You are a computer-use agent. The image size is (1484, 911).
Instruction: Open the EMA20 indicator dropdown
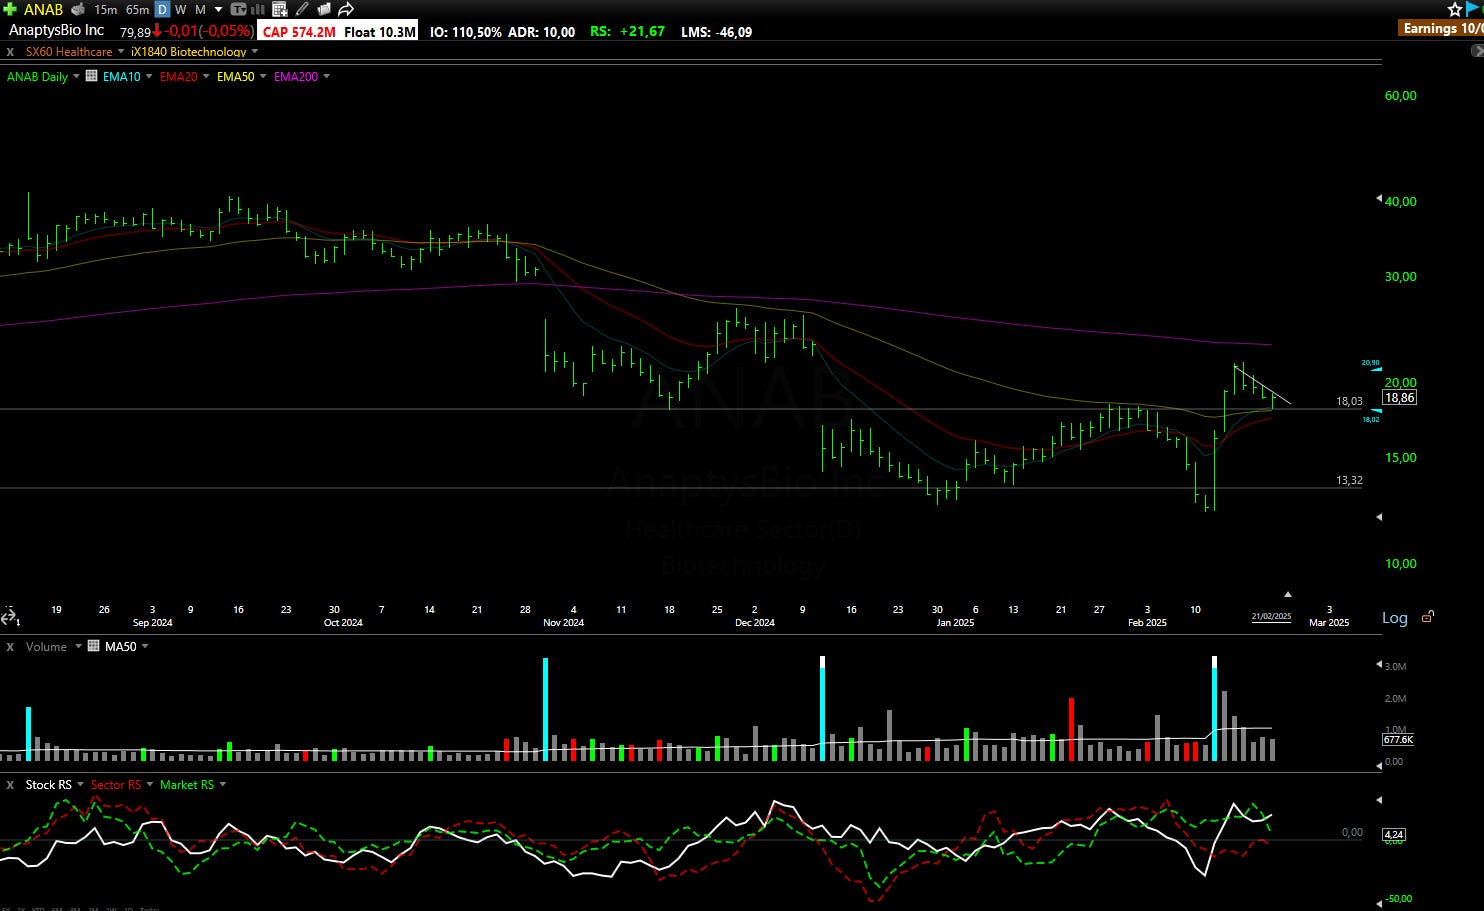coord(206,77)
